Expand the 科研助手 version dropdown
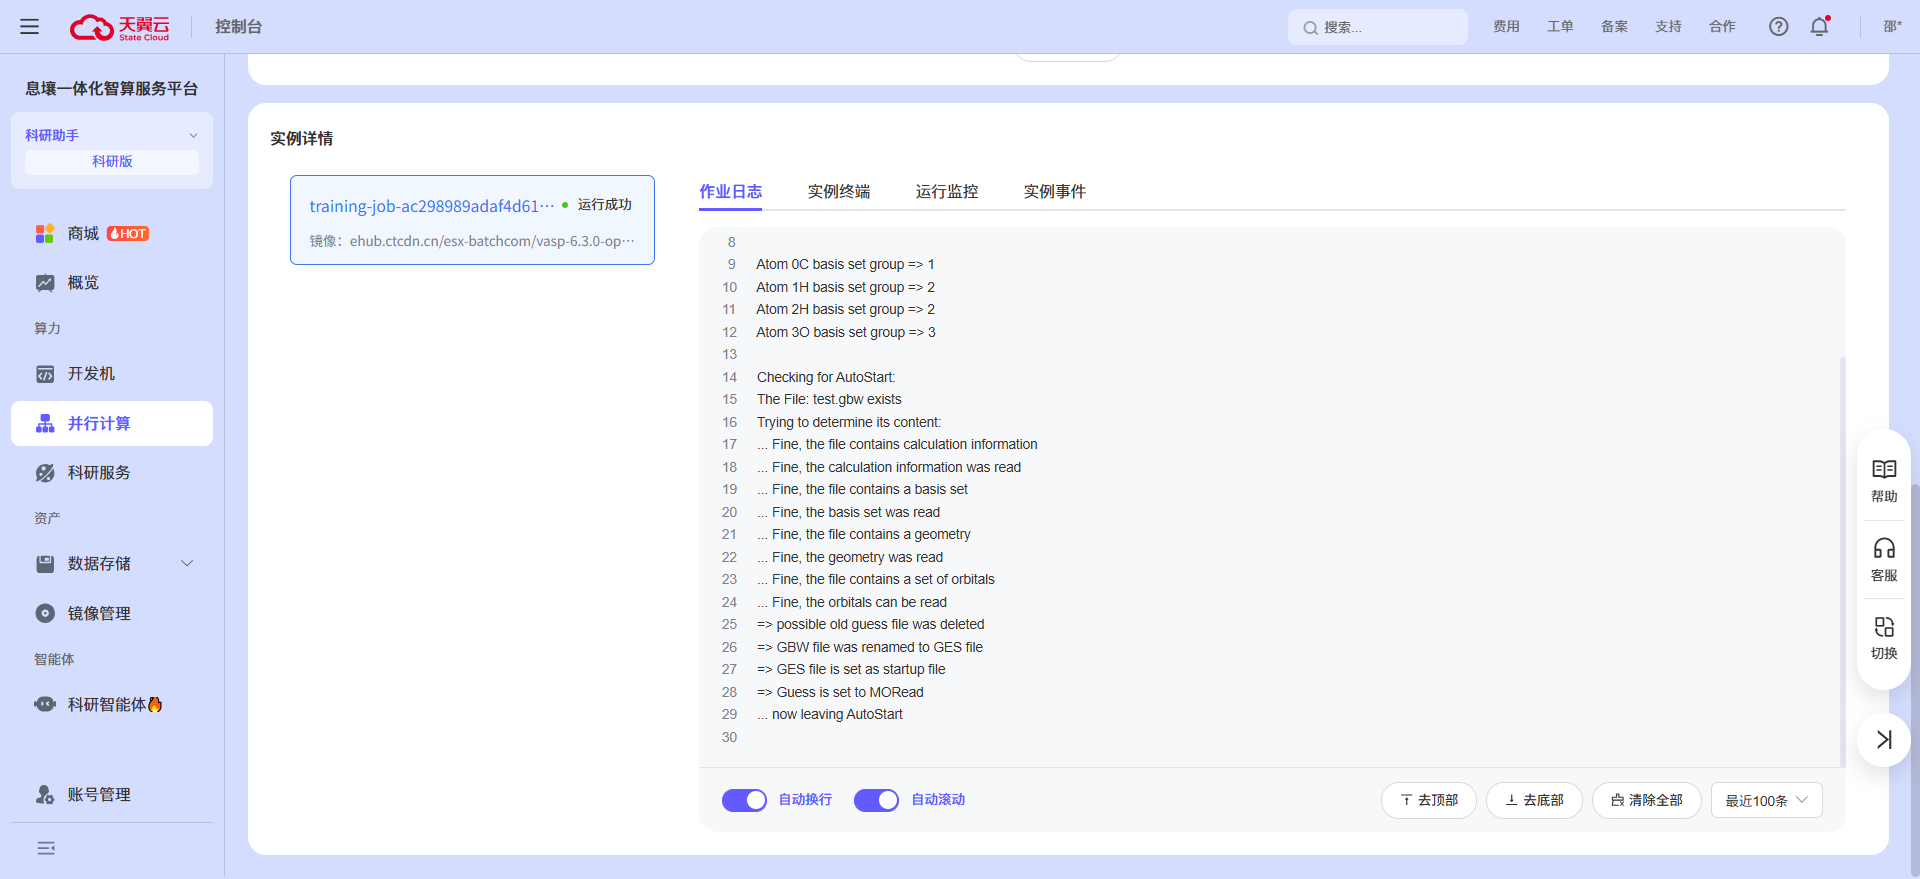Viewport: 1920px width, 879px height. pyautogui.click(x=193, y=136)
